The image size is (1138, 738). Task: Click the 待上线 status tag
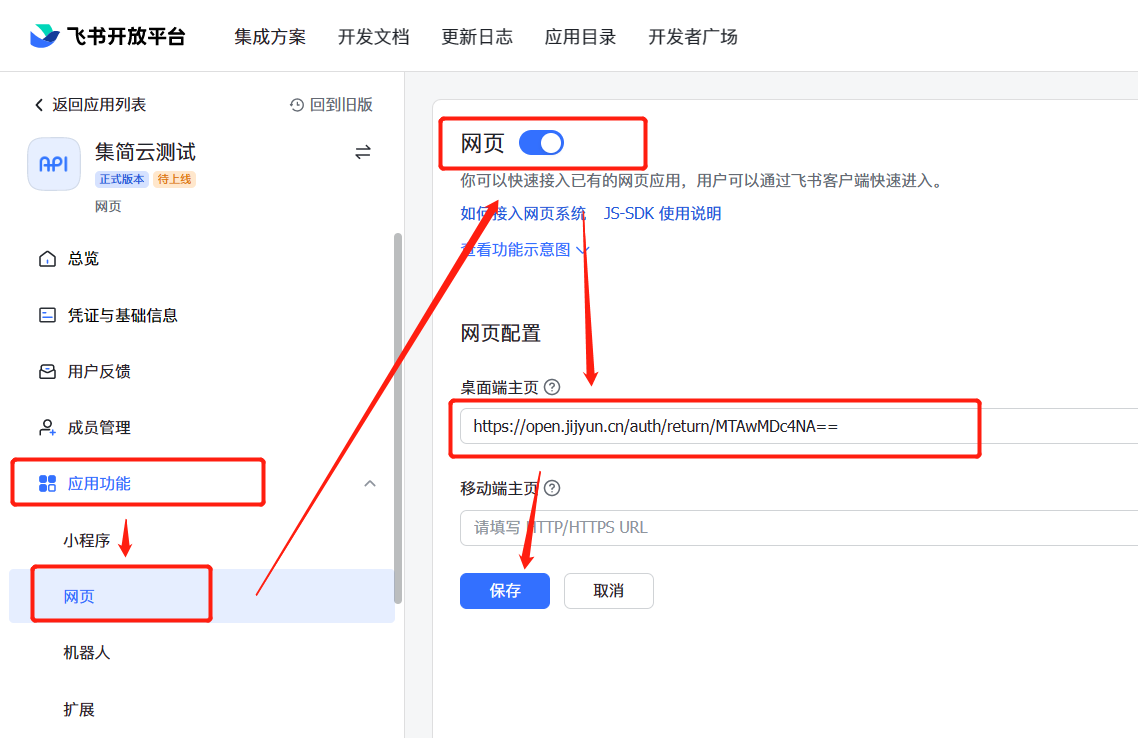pos(174,179)
